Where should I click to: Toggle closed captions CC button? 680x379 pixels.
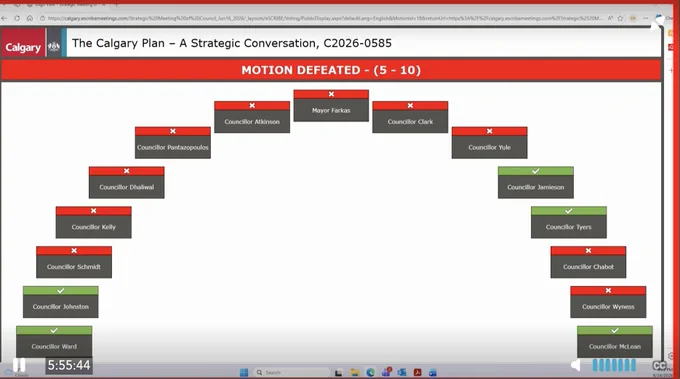(x=659, y=366)
